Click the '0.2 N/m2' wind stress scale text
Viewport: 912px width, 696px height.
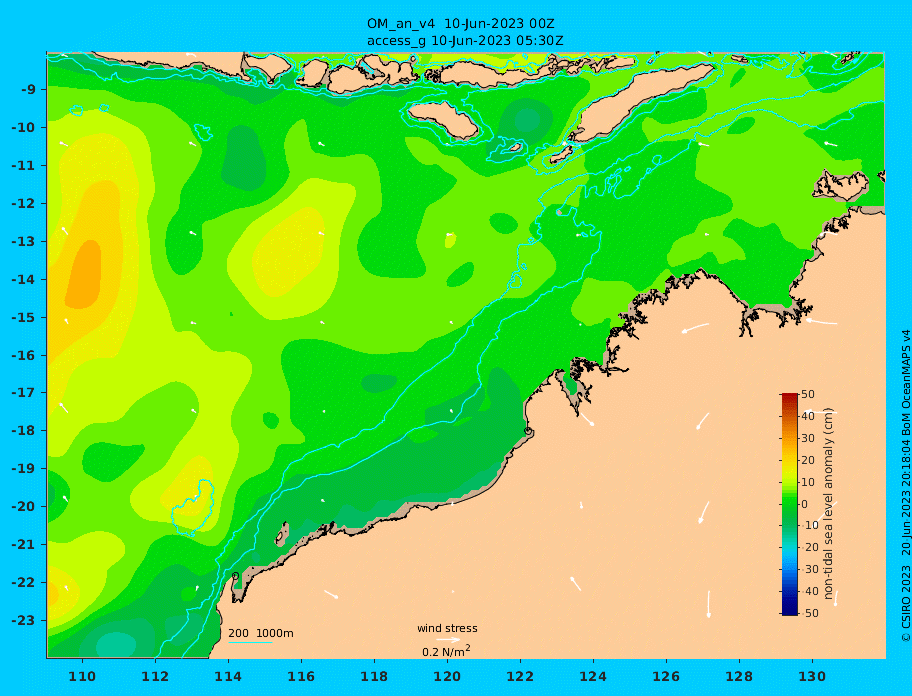pyautogui.click(x=446, y=651)
